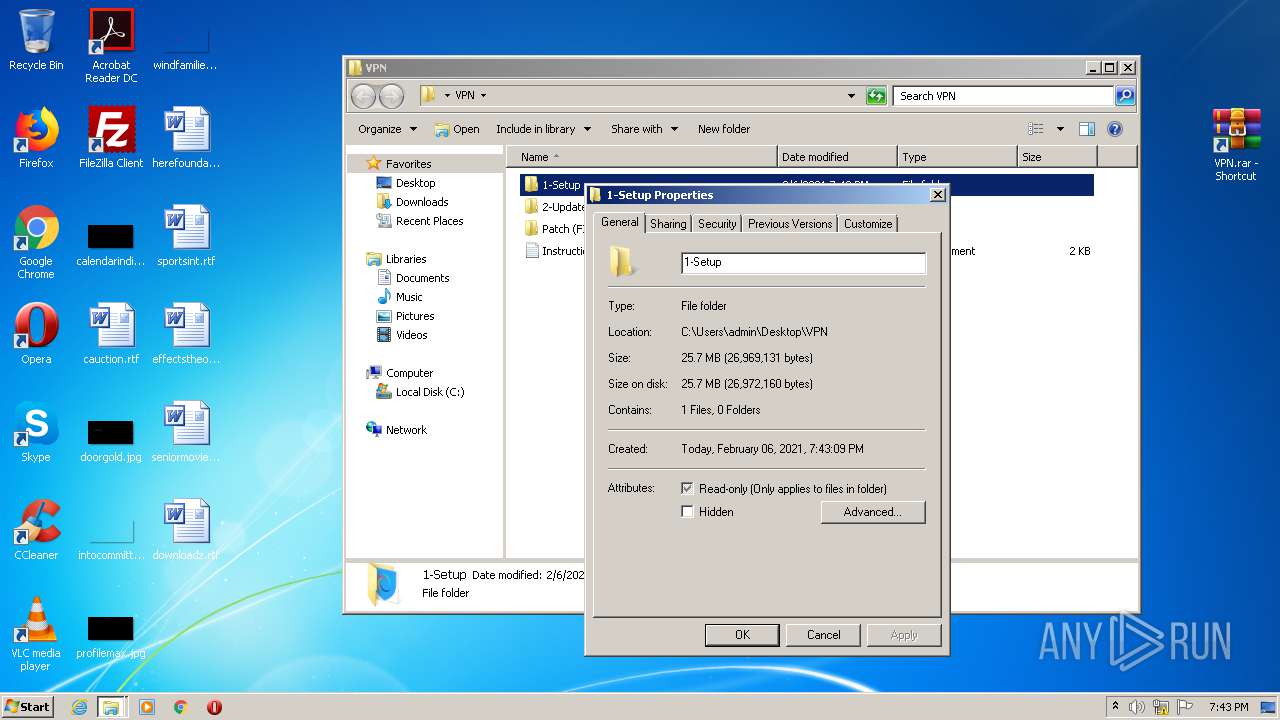Click the Open toolbar command
1280x720 pixels.
(x=457, y=129)
